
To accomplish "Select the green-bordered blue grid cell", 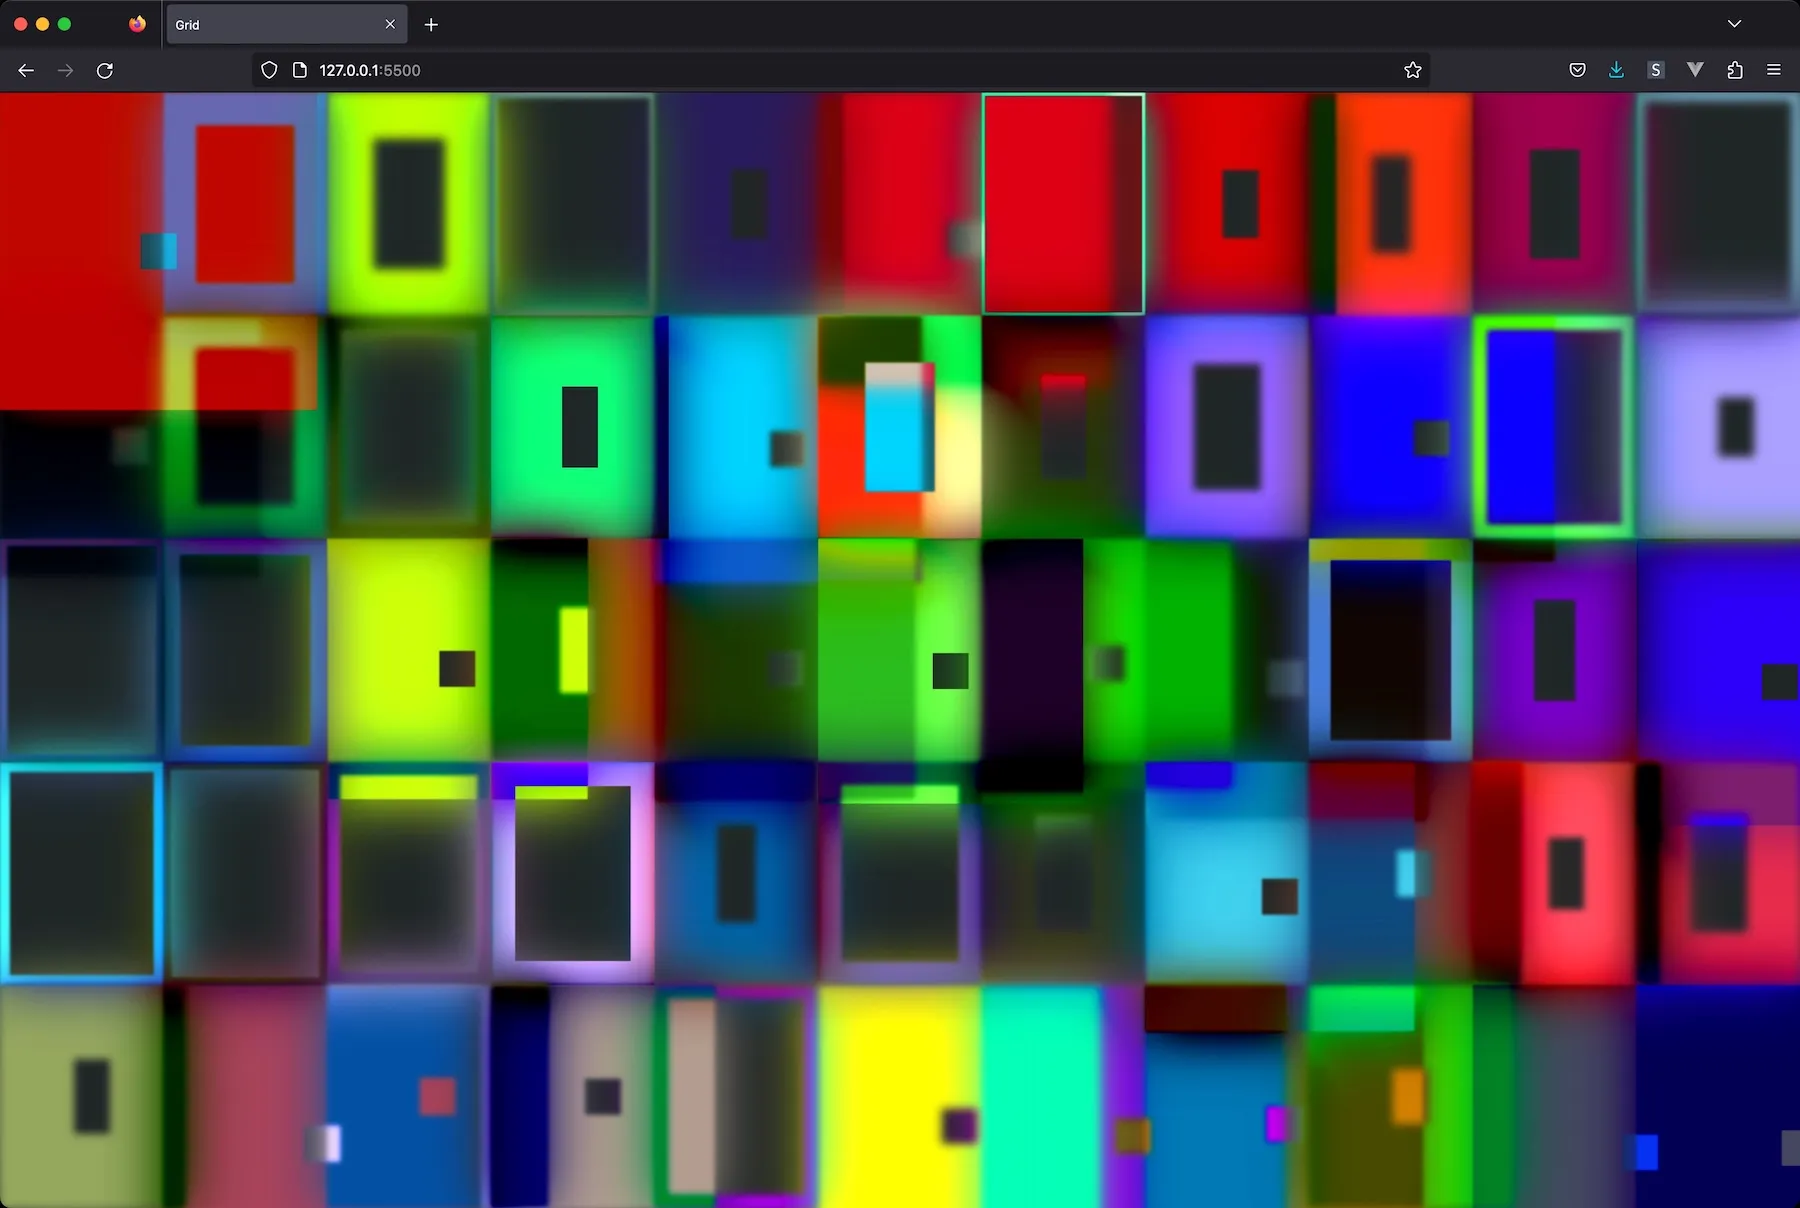I will pyautogui.click(x=1553, y=427).
